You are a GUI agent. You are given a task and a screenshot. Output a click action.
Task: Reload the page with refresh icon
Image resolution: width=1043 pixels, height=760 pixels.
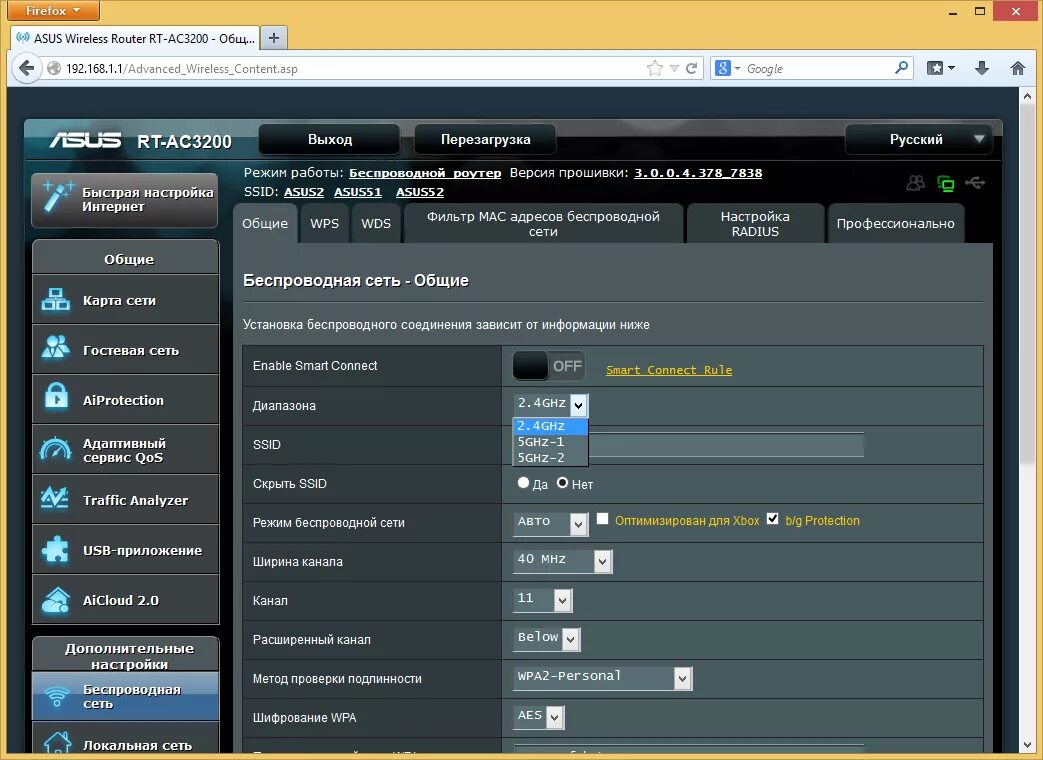tap(692, 68)
